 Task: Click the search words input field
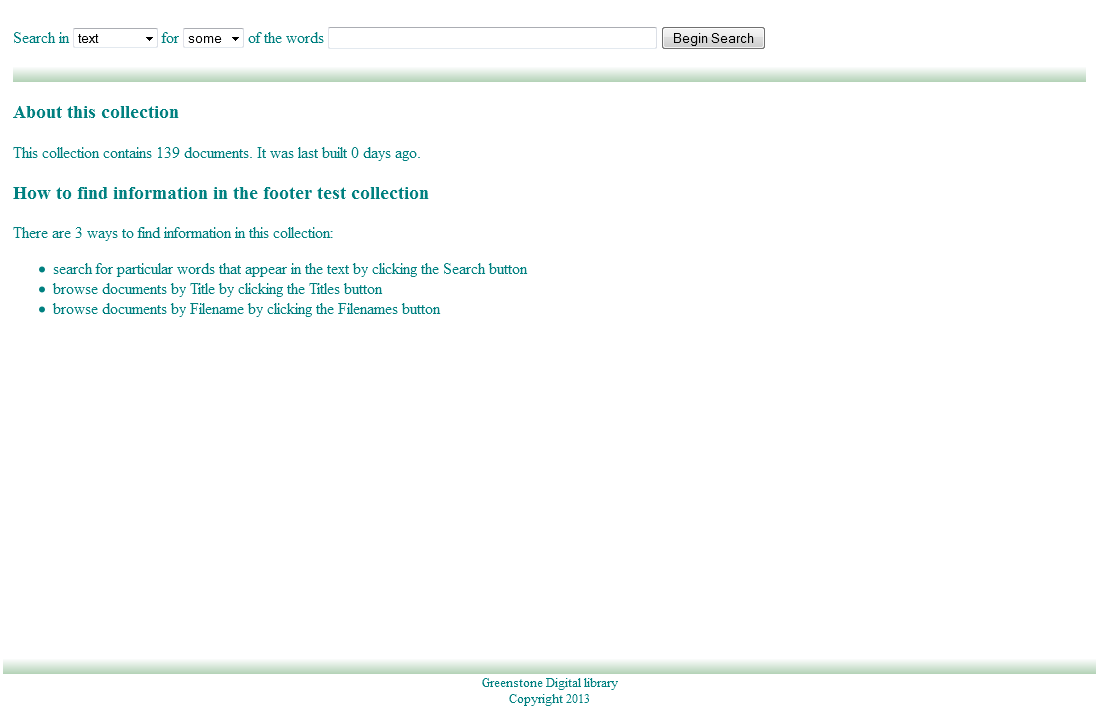[492, 38]
